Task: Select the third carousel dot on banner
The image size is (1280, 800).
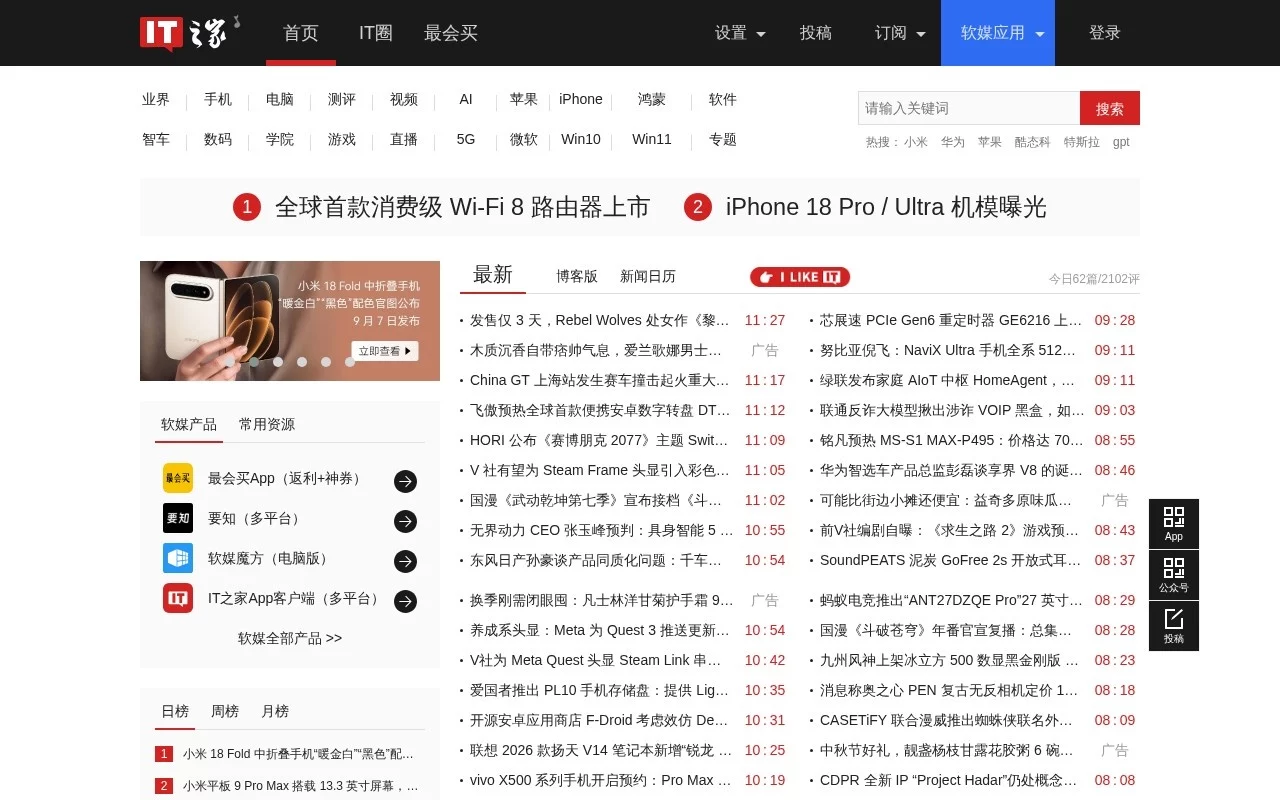Action: tap(278, 362)
